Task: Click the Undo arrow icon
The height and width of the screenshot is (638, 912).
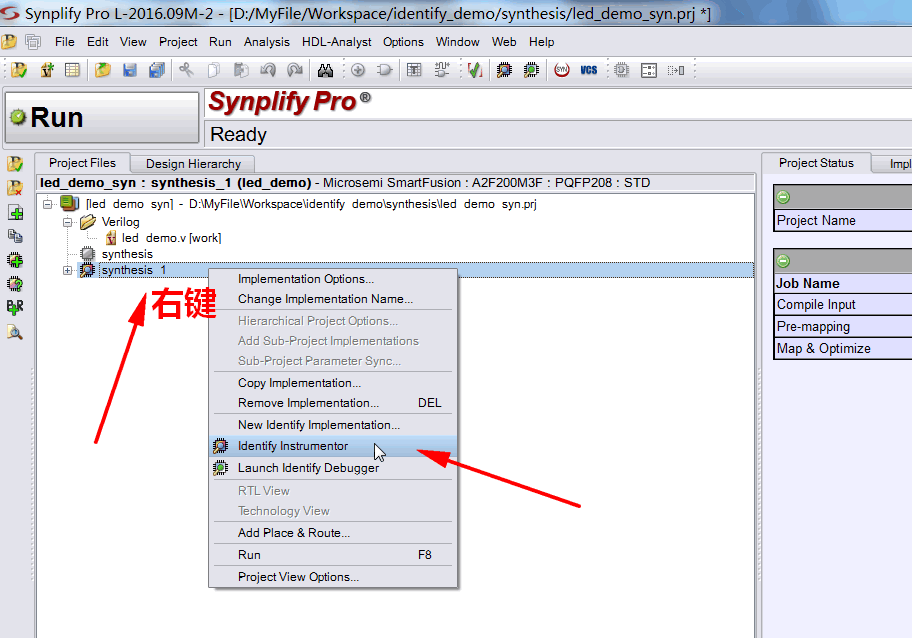Action: click(268, 70)
